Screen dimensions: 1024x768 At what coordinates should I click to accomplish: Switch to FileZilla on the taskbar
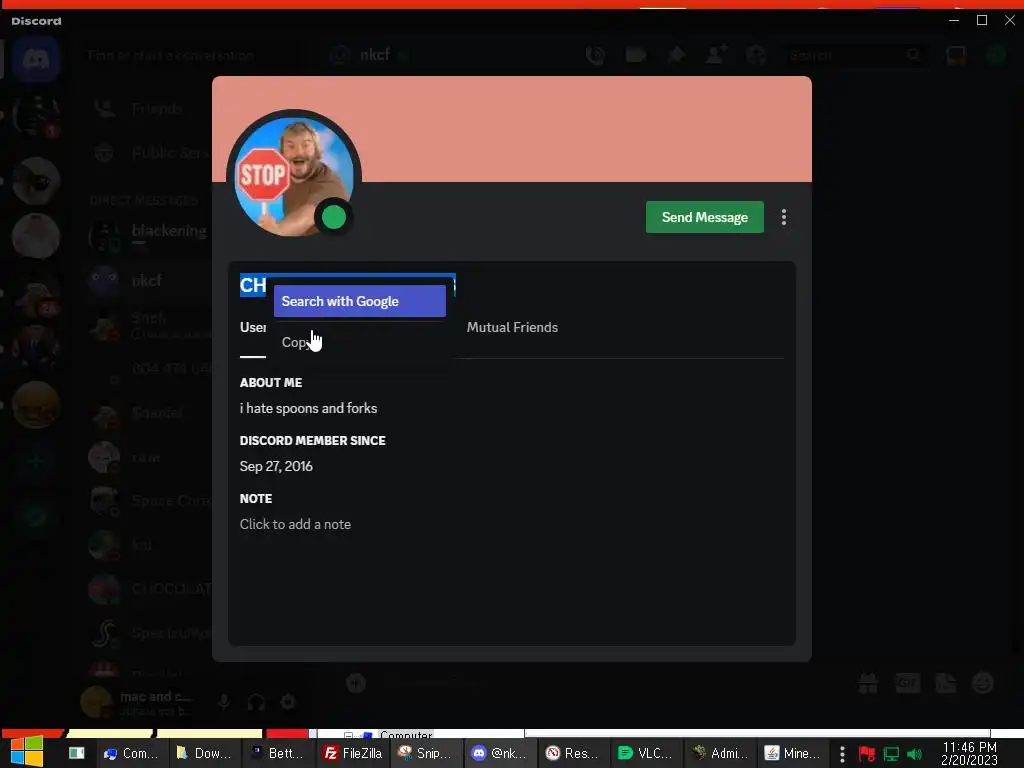[353, 753]
